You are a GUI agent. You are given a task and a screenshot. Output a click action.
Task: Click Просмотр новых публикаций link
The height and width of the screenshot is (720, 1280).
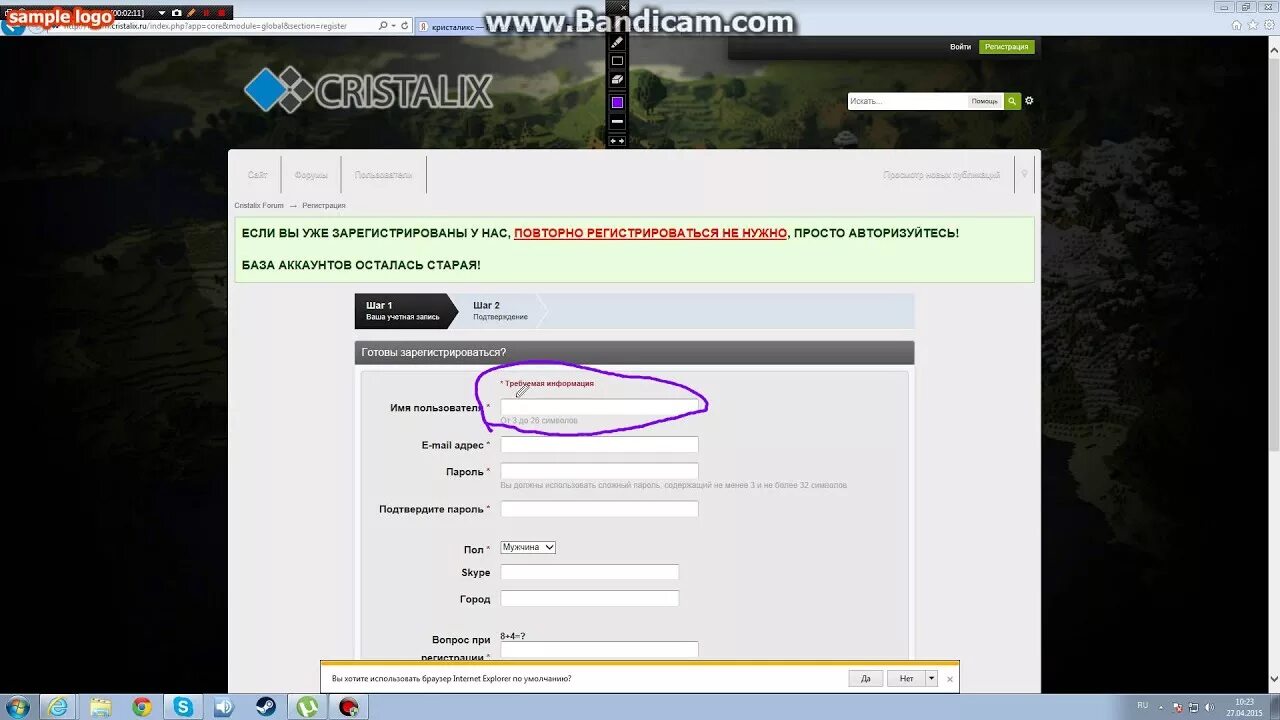941,175
